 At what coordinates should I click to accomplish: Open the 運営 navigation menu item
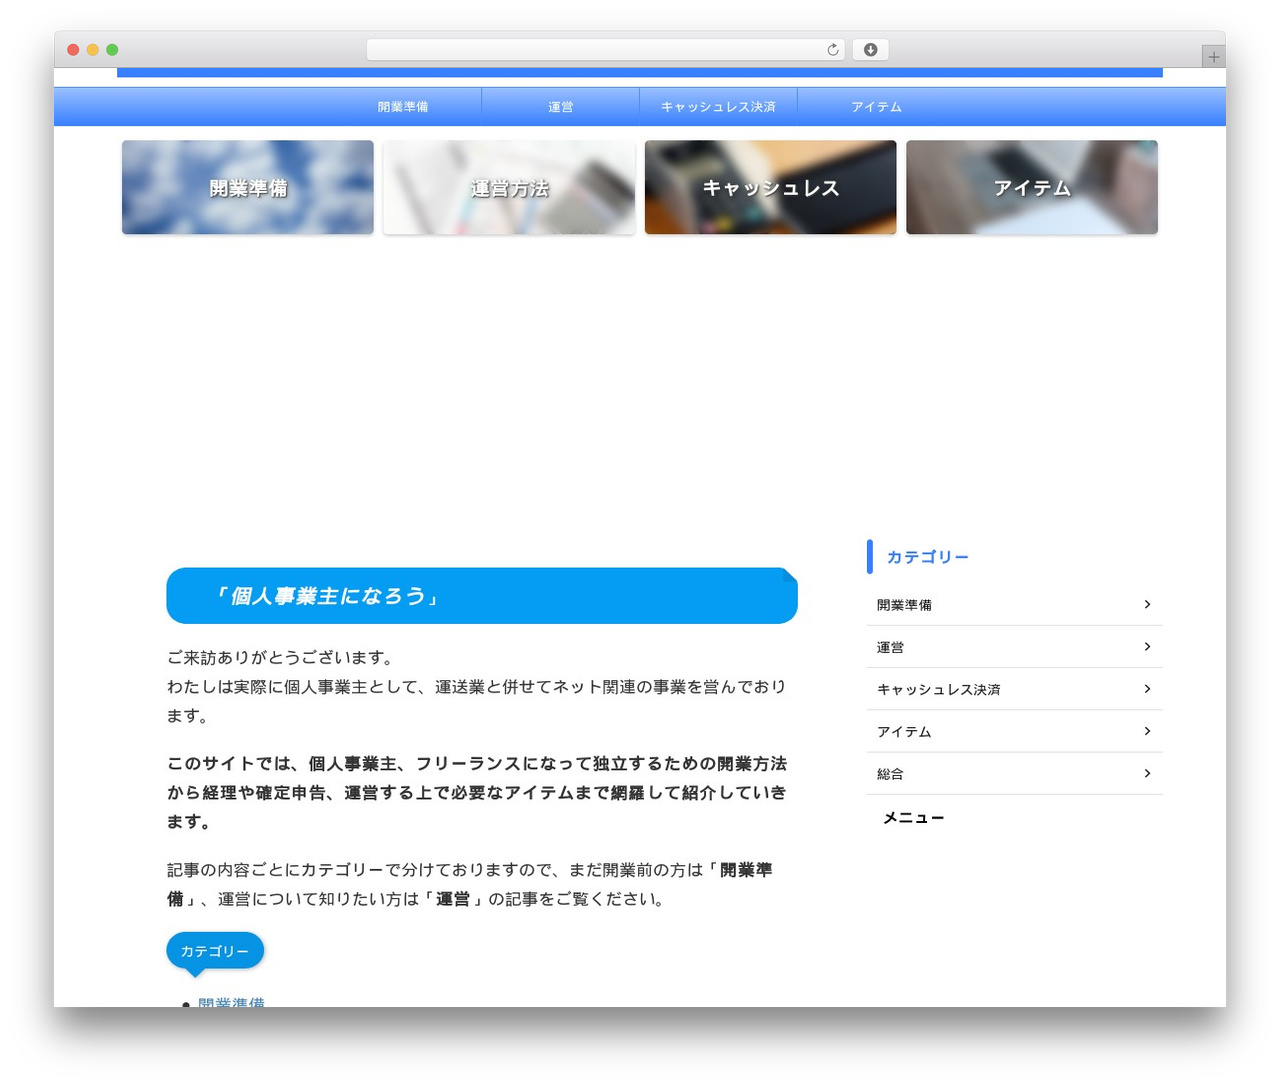pos(561,107)
